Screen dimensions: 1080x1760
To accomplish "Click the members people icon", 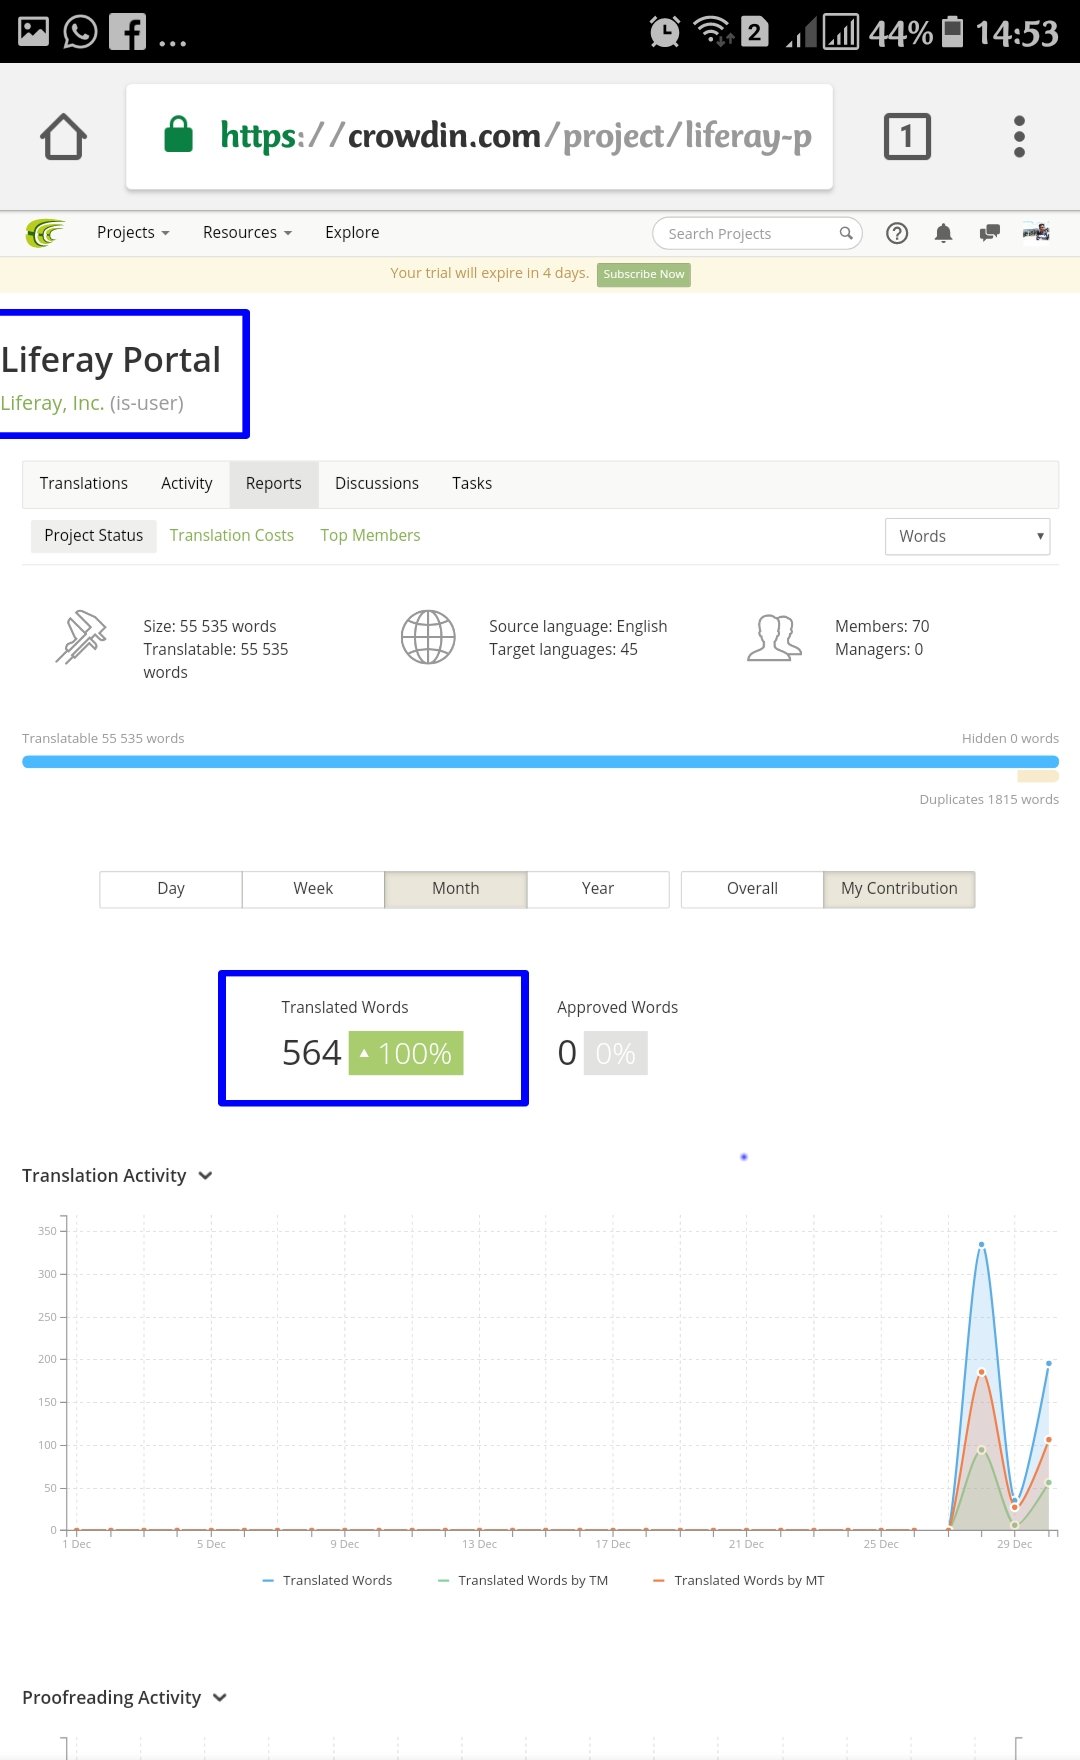I will (x=774, y=638).
